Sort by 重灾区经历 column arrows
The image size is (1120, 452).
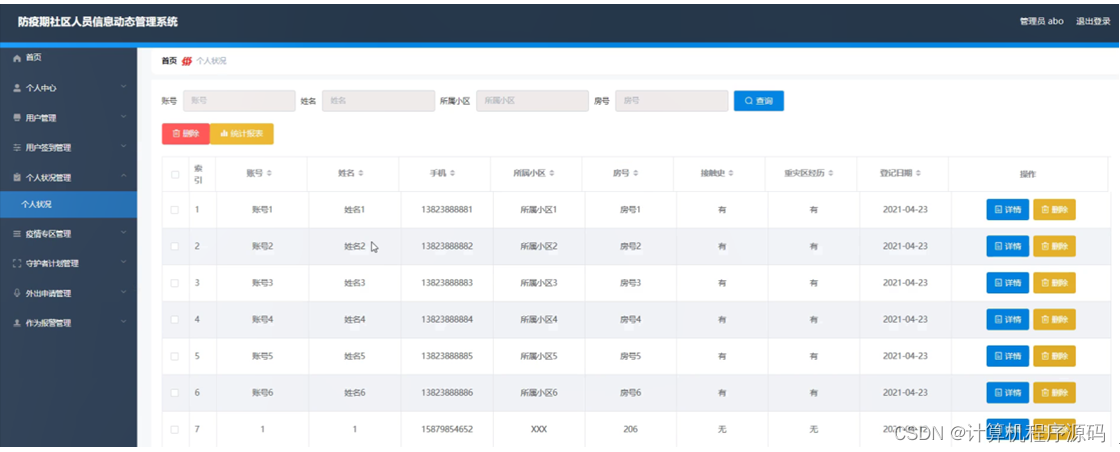tap(831, 174)
